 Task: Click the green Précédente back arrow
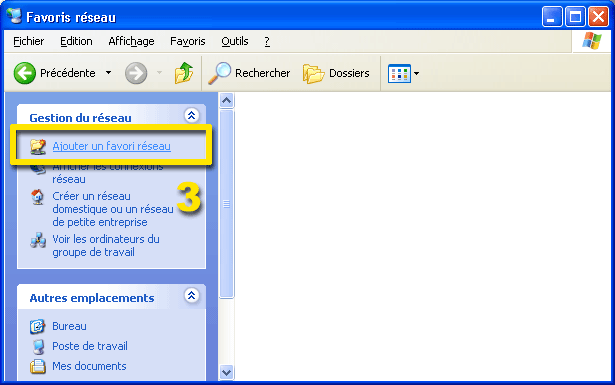(25, 73)
